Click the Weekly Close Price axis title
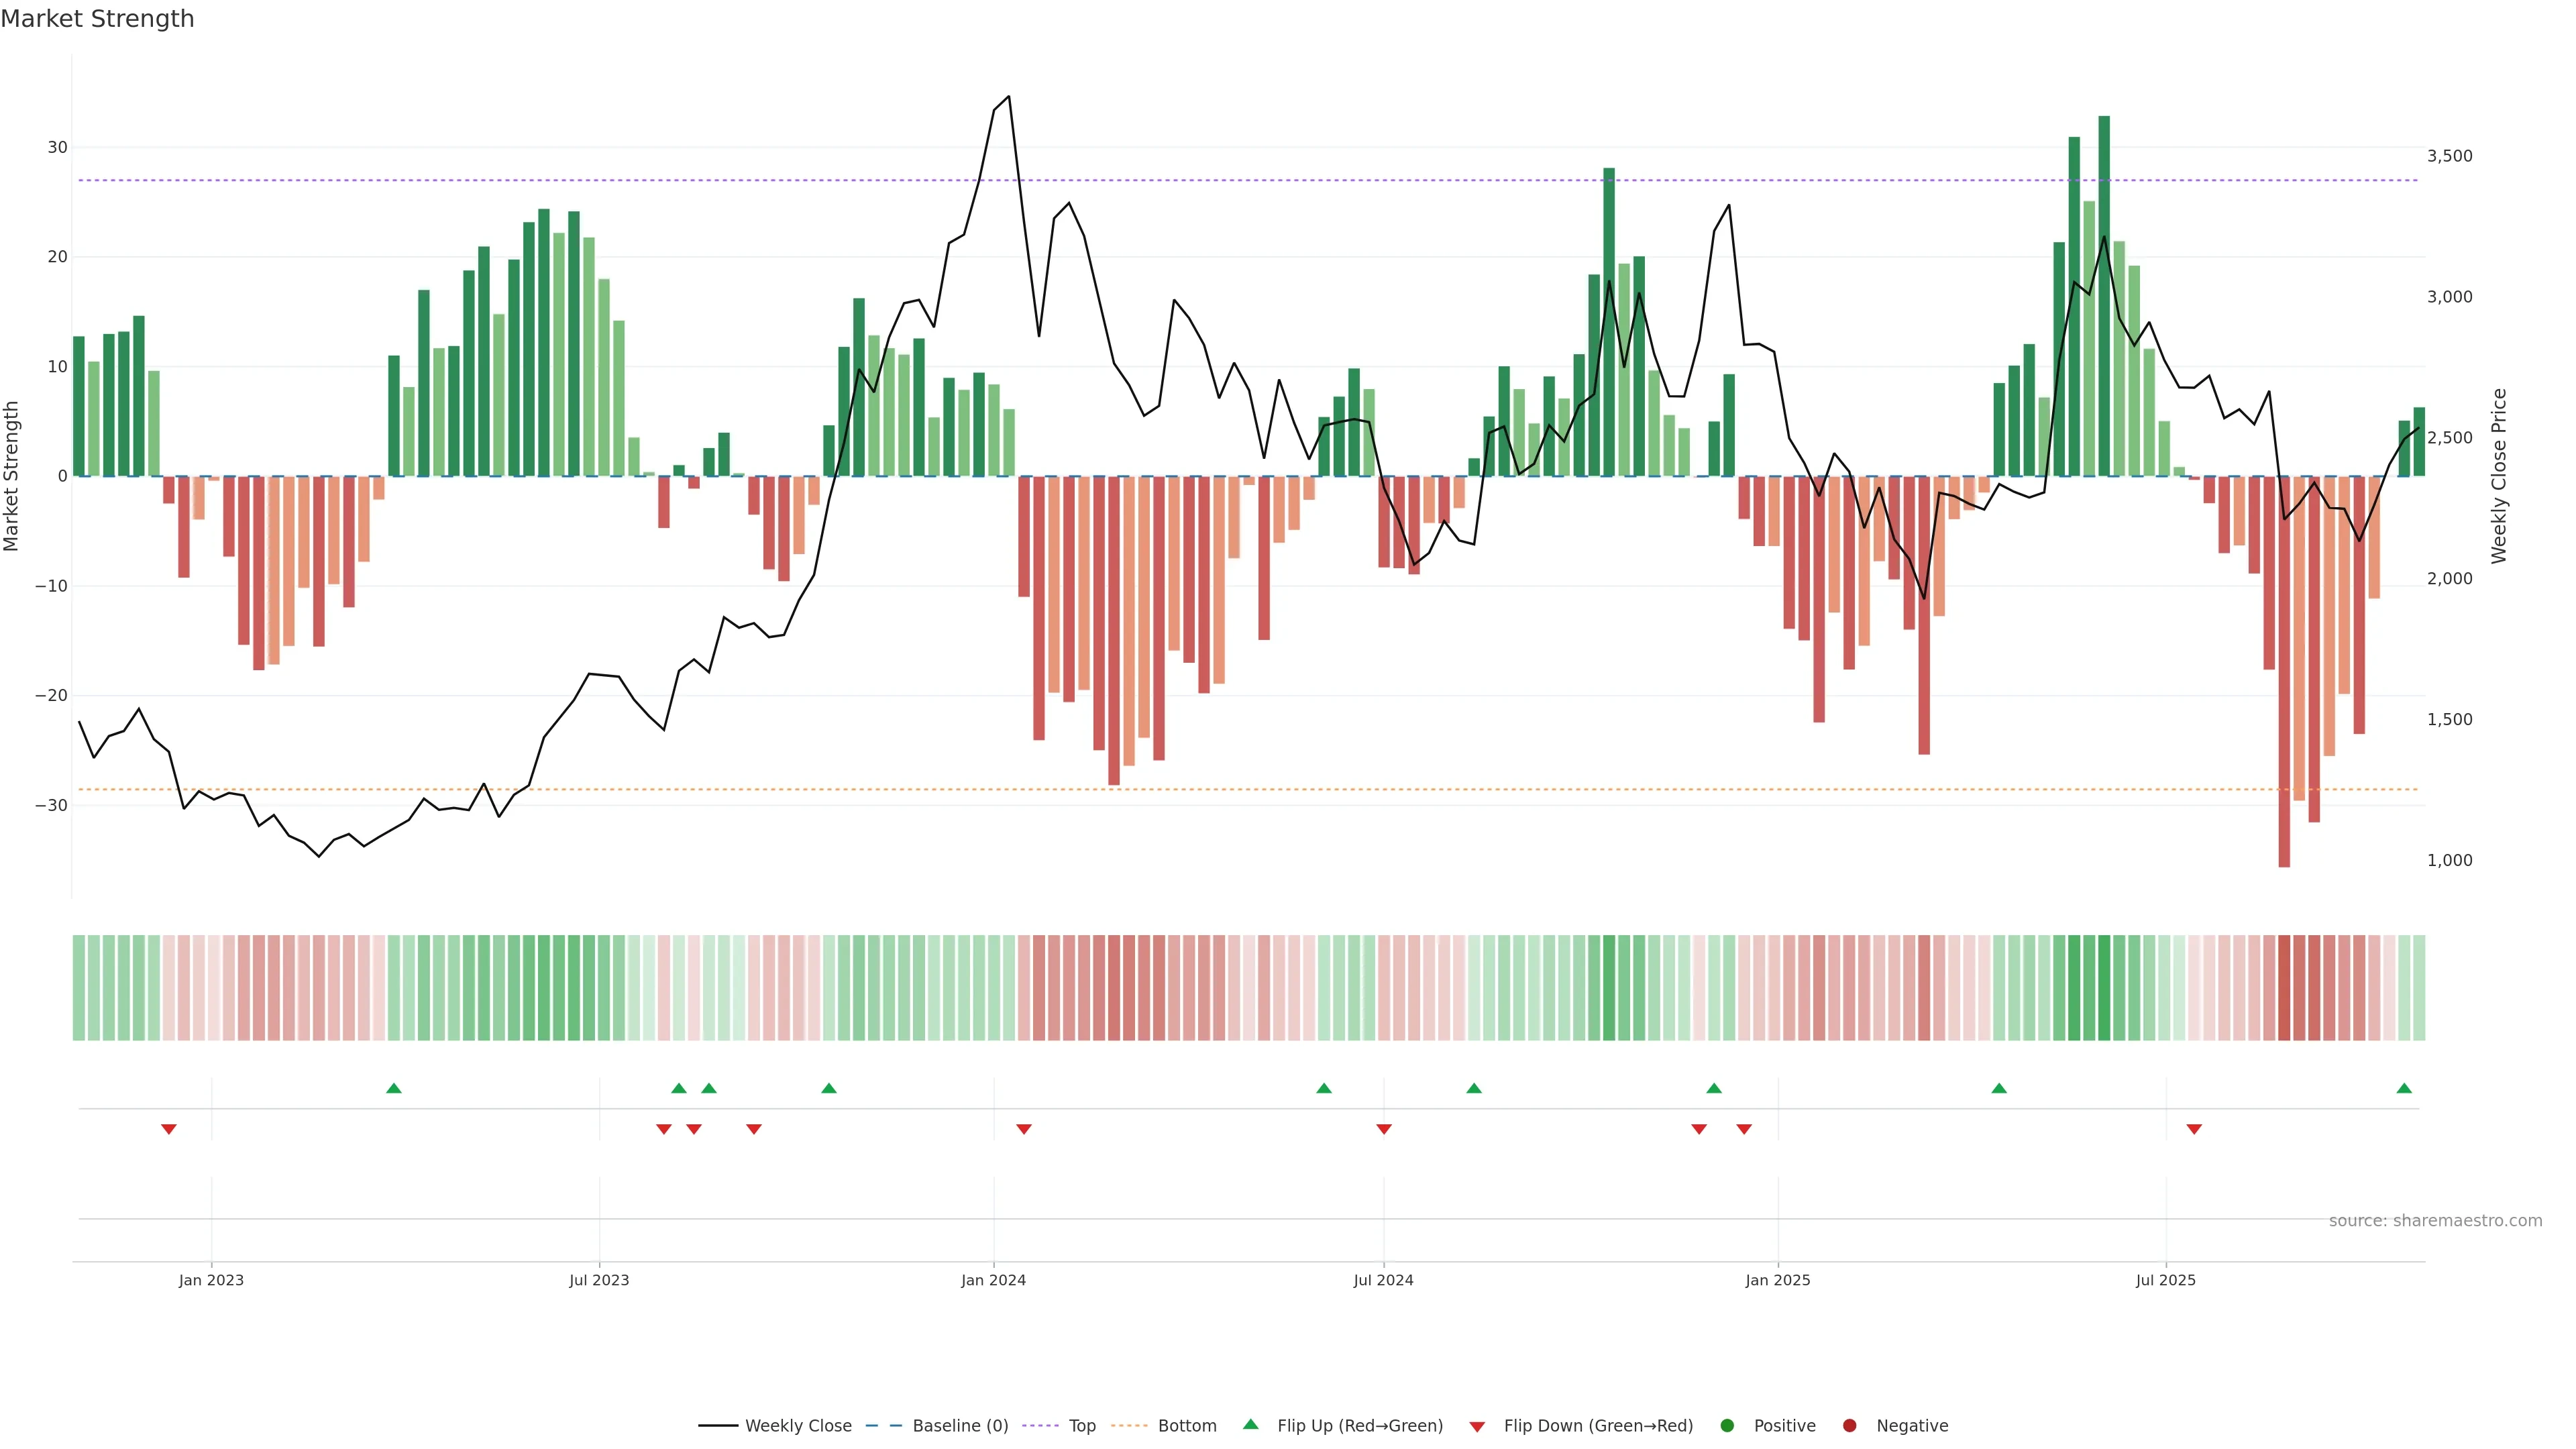 point(2499,476)
